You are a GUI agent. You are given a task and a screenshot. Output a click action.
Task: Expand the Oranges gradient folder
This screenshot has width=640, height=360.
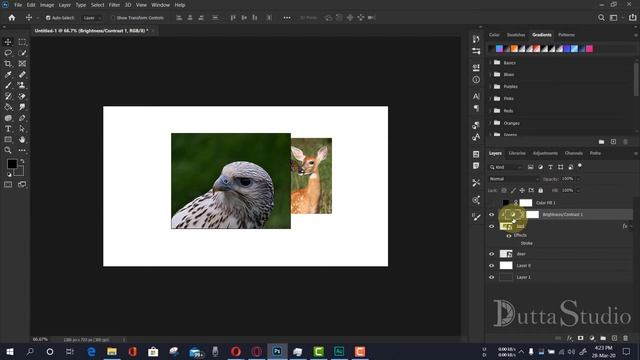point(490,123)
